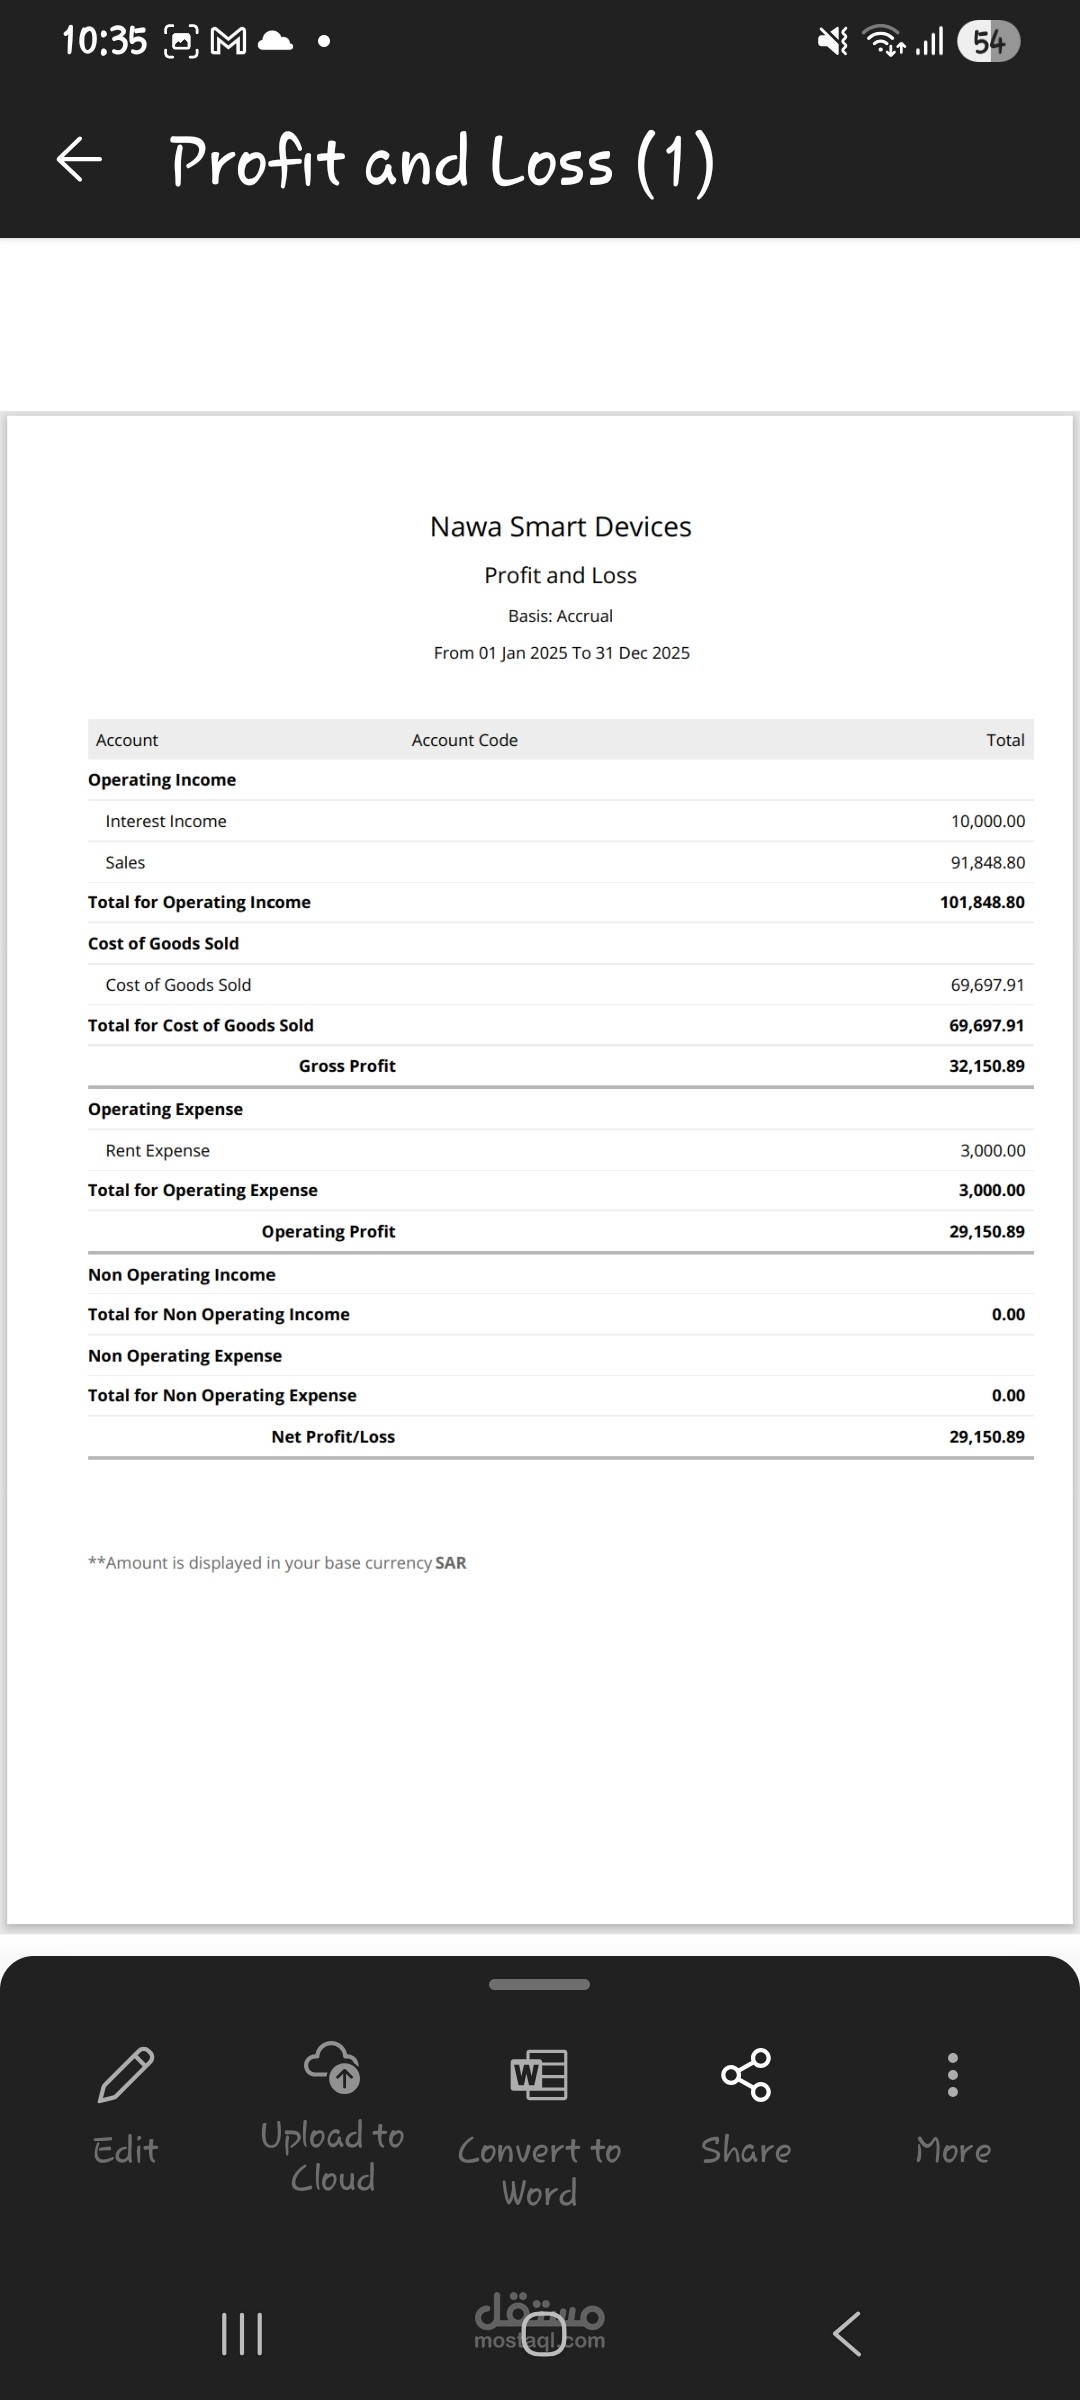The width and height of the screenshot is (1080, 2400).
Task: Tap Android recent apps button
Action: 242,2333
